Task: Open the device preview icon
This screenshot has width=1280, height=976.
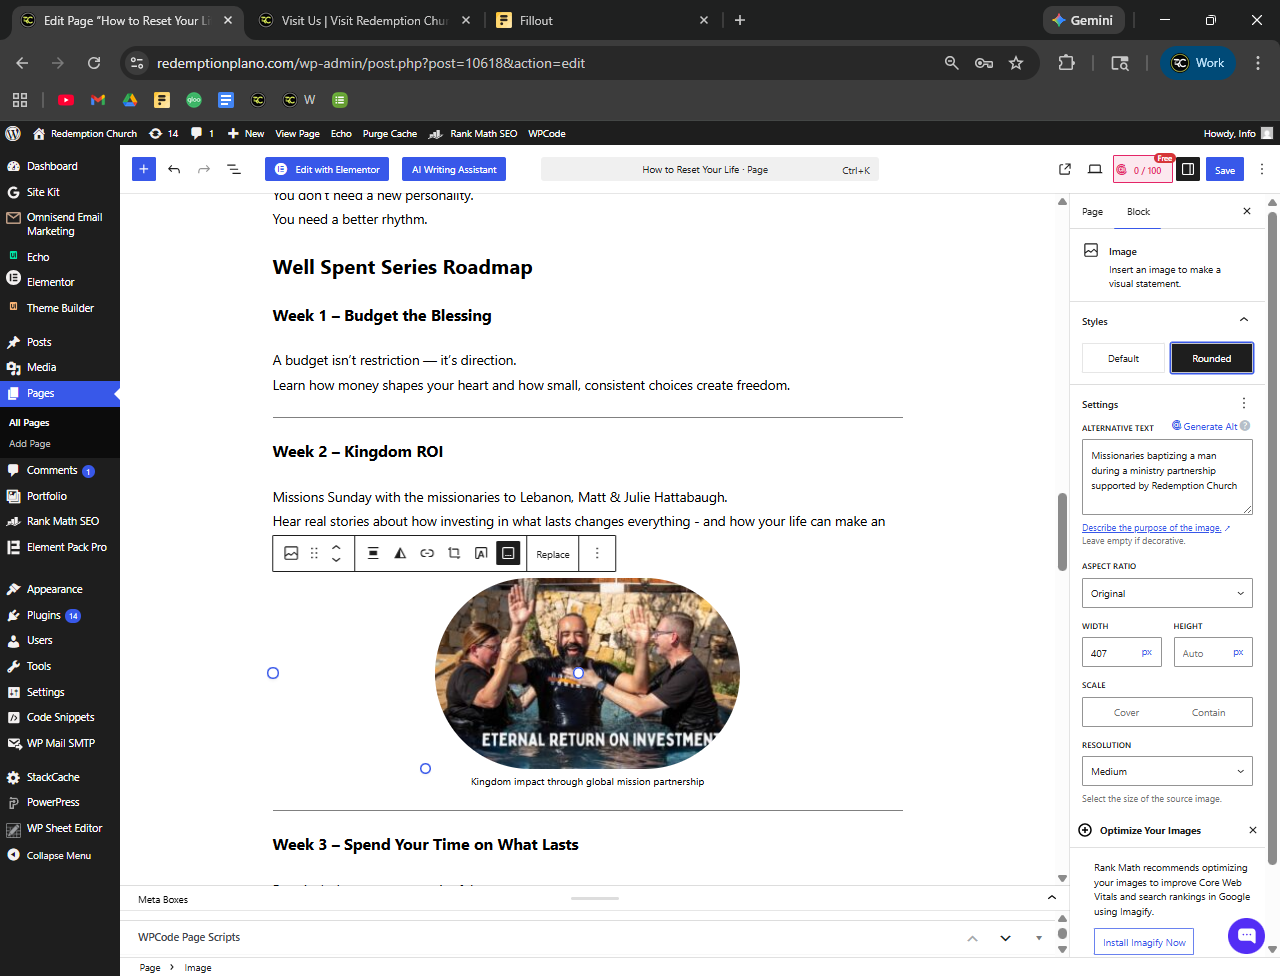Action: click(1095, 169)
